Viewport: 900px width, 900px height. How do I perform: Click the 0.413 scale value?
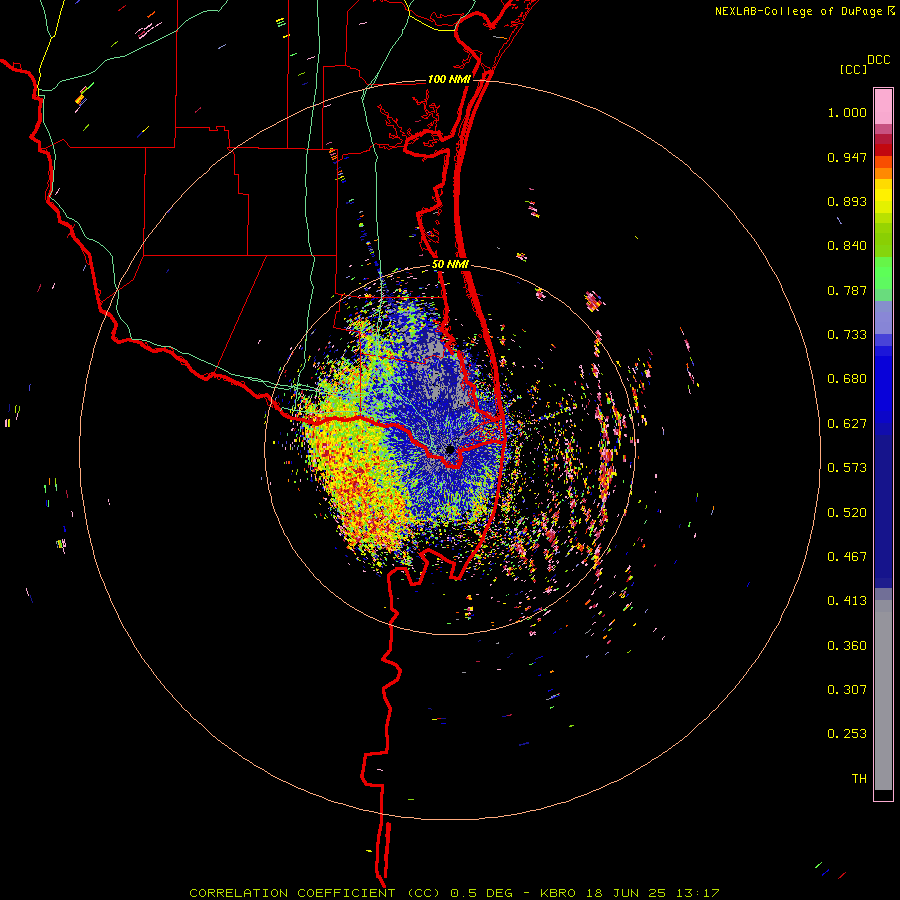point(847,601)
